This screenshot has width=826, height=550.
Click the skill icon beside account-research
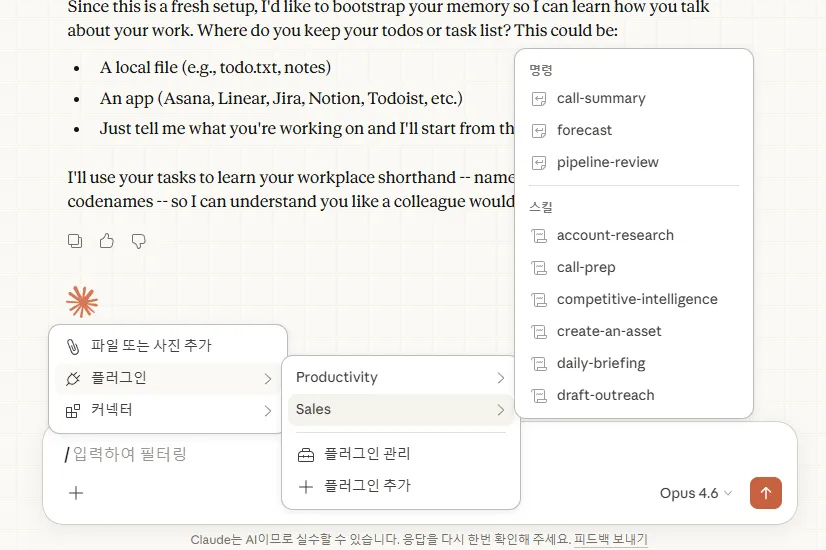pyautogui.click(x=539, y=235)
